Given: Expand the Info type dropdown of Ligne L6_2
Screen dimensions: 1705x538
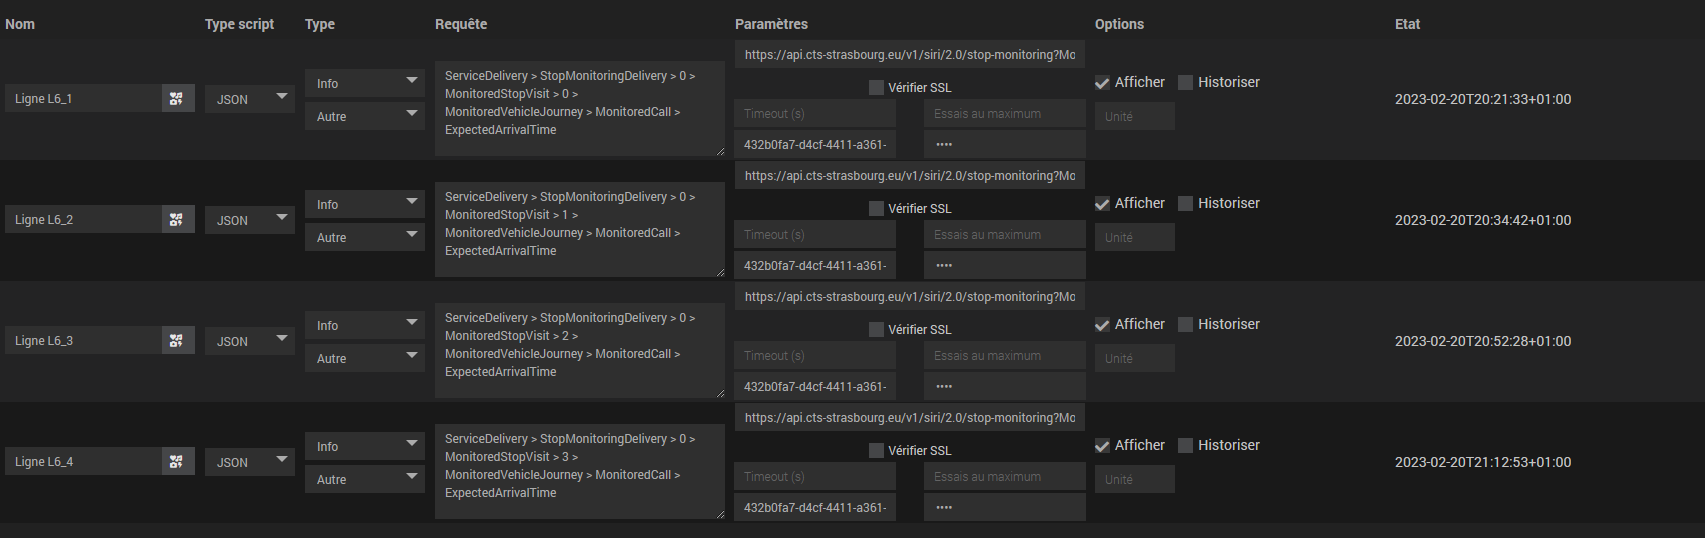Looking at the screenshot, I should [364, 204].
